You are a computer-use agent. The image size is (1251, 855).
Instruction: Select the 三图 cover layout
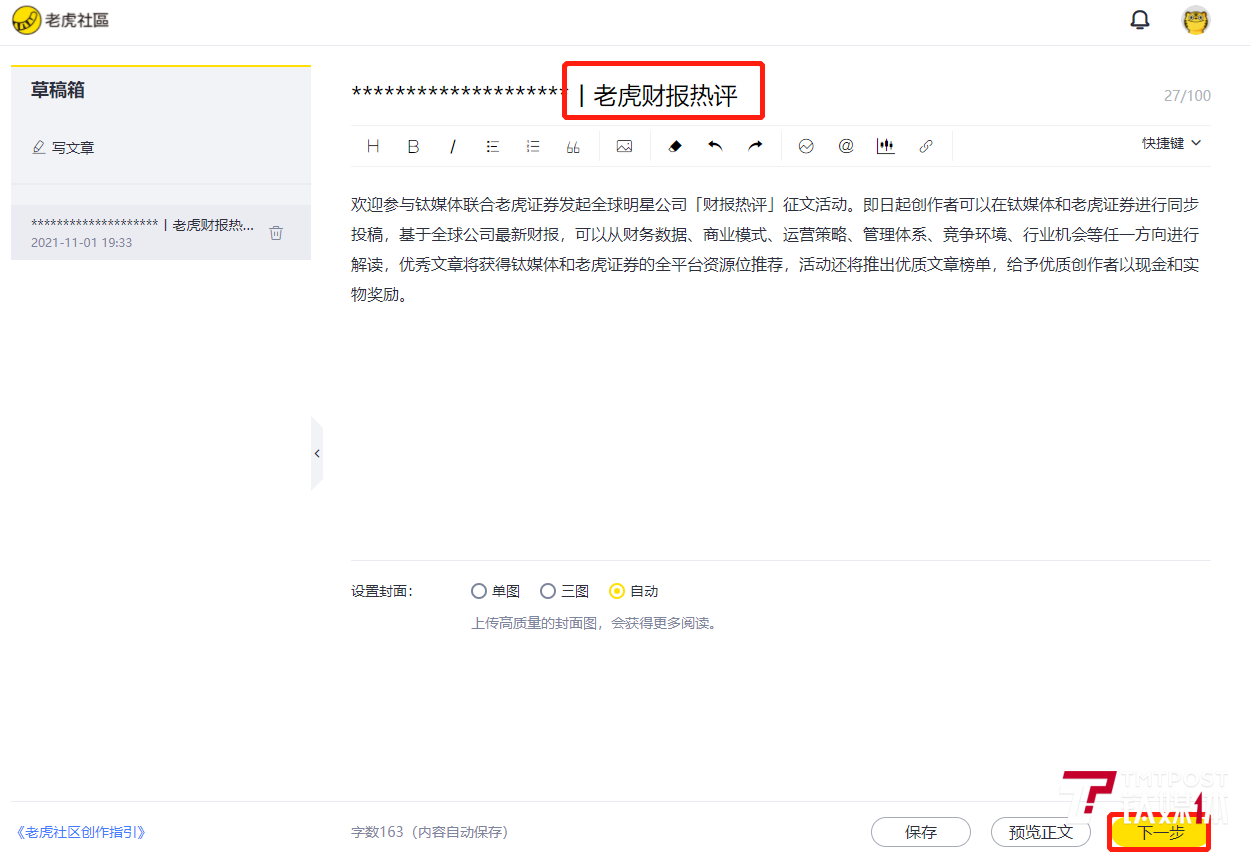click(547, 591)
